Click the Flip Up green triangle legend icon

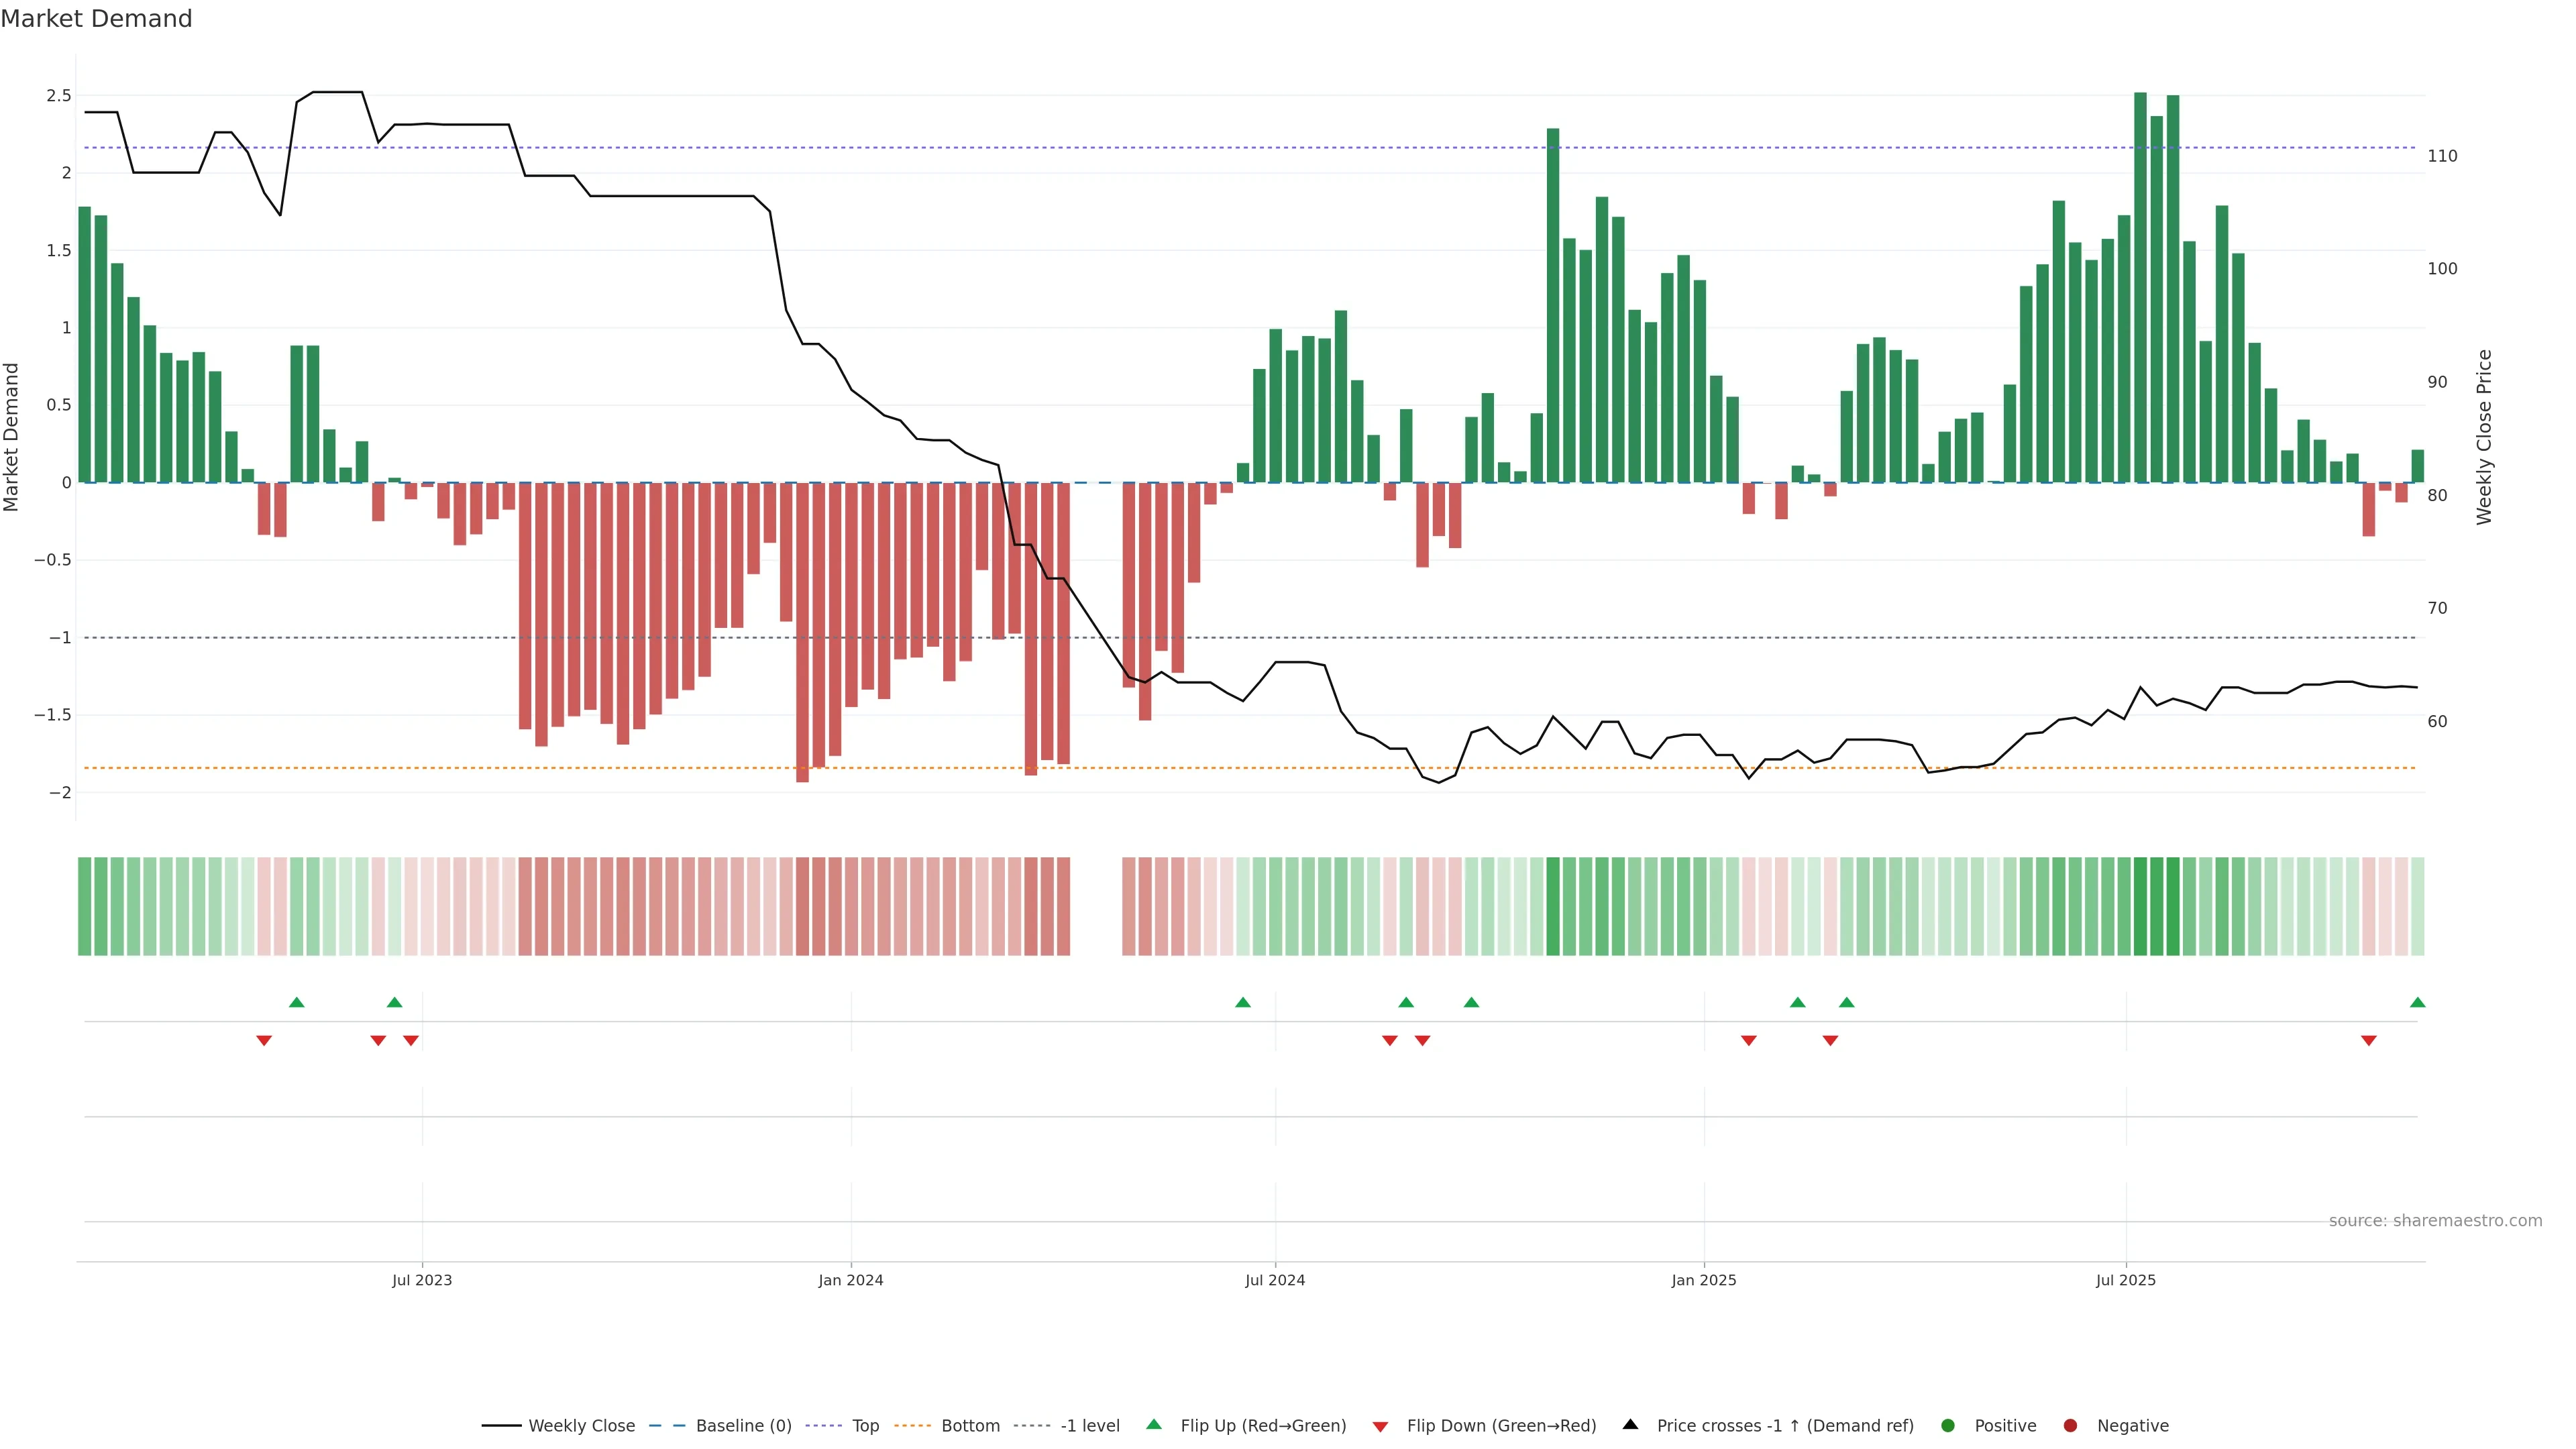pos(1153,1424)
